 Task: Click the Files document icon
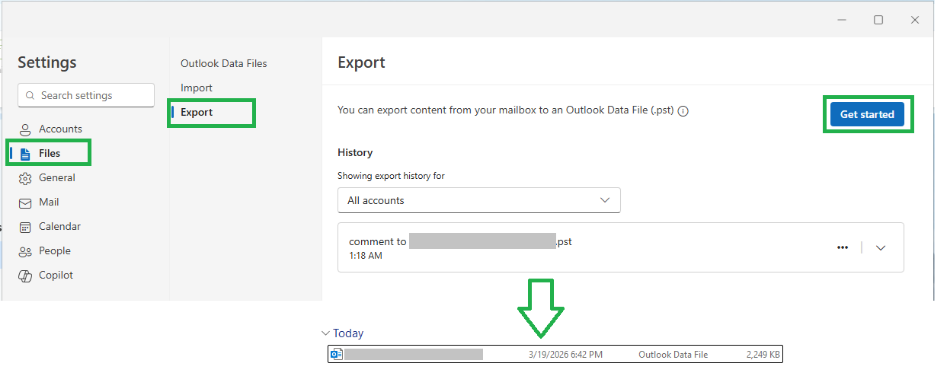click(25, 154)
